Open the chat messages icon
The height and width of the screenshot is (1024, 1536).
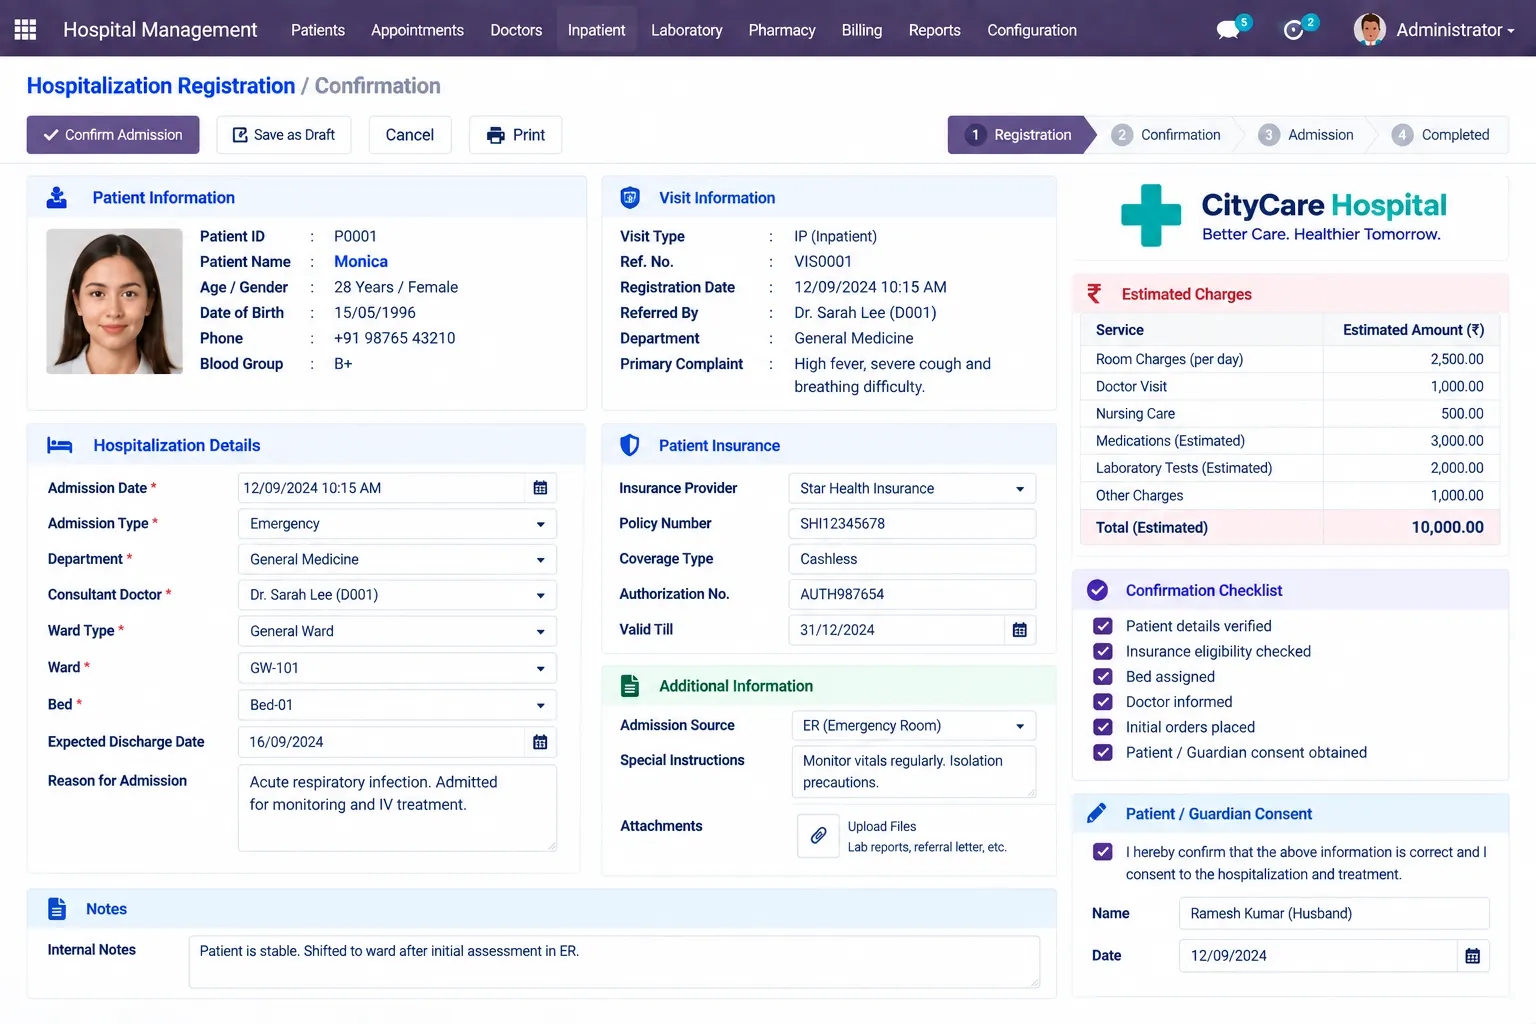(1228, 30)
